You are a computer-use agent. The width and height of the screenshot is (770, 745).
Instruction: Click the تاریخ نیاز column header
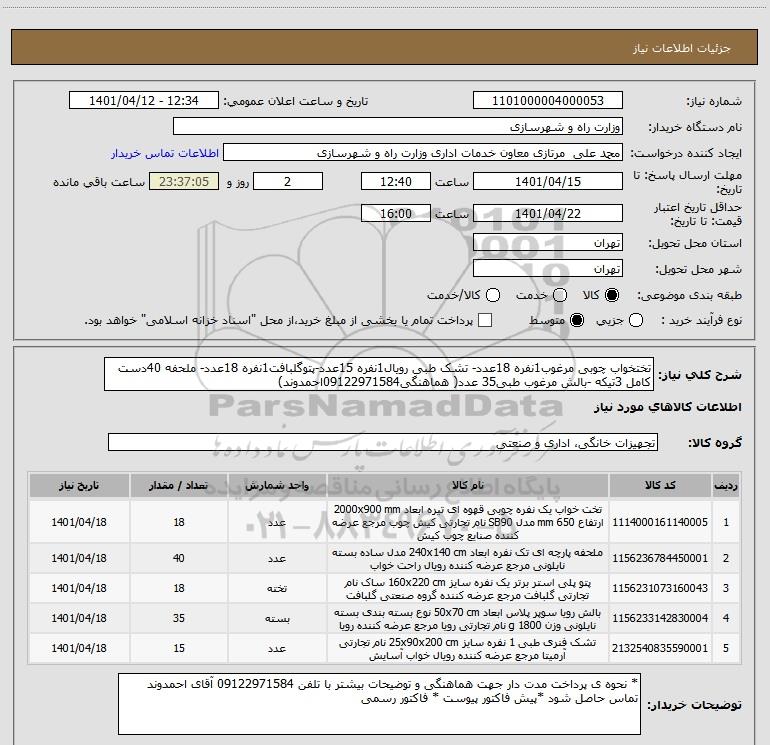[79, 485]
